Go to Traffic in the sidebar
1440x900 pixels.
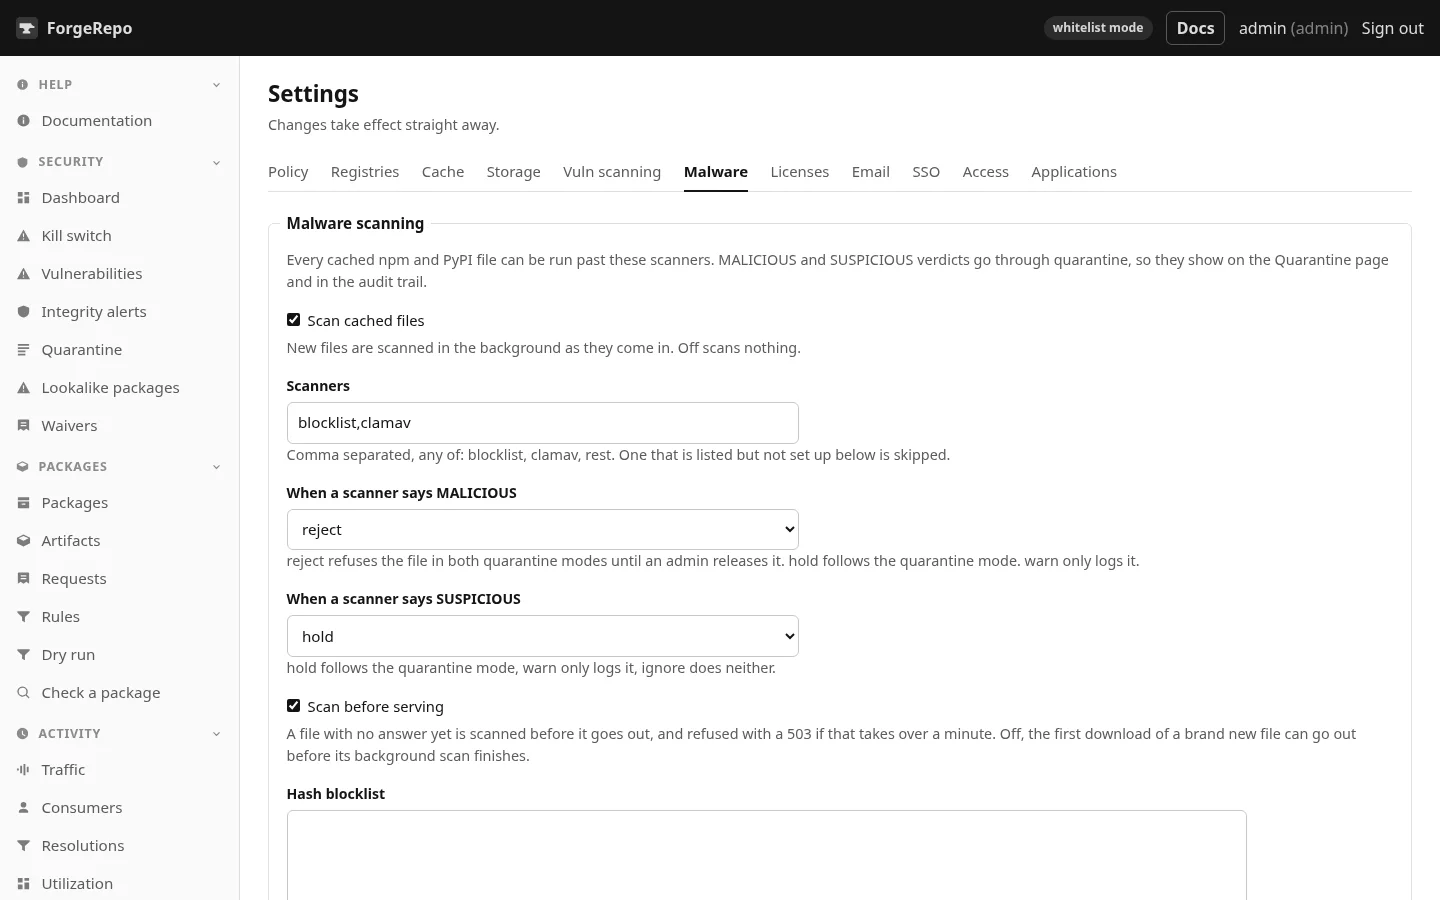coord(63,770)
